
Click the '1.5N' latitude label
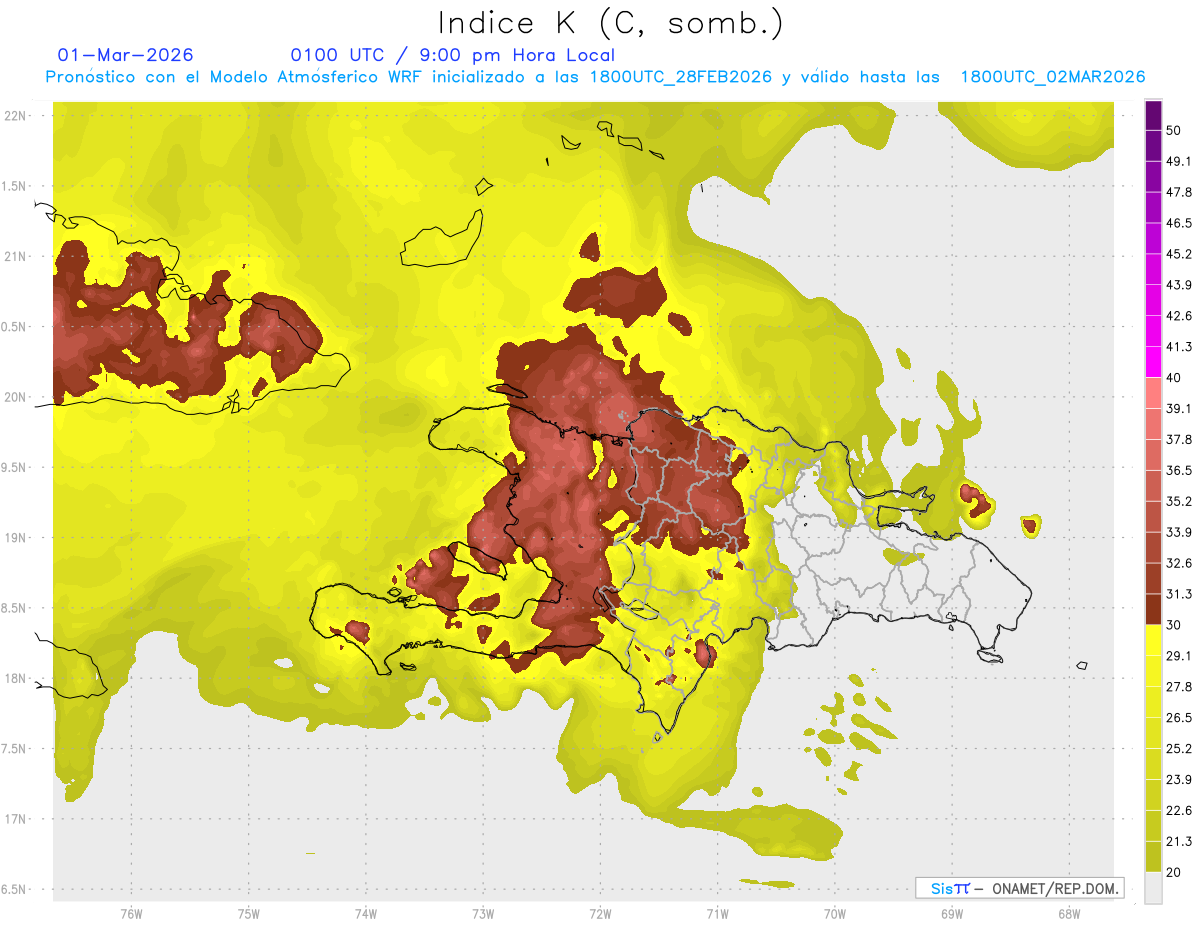point(14,186)
